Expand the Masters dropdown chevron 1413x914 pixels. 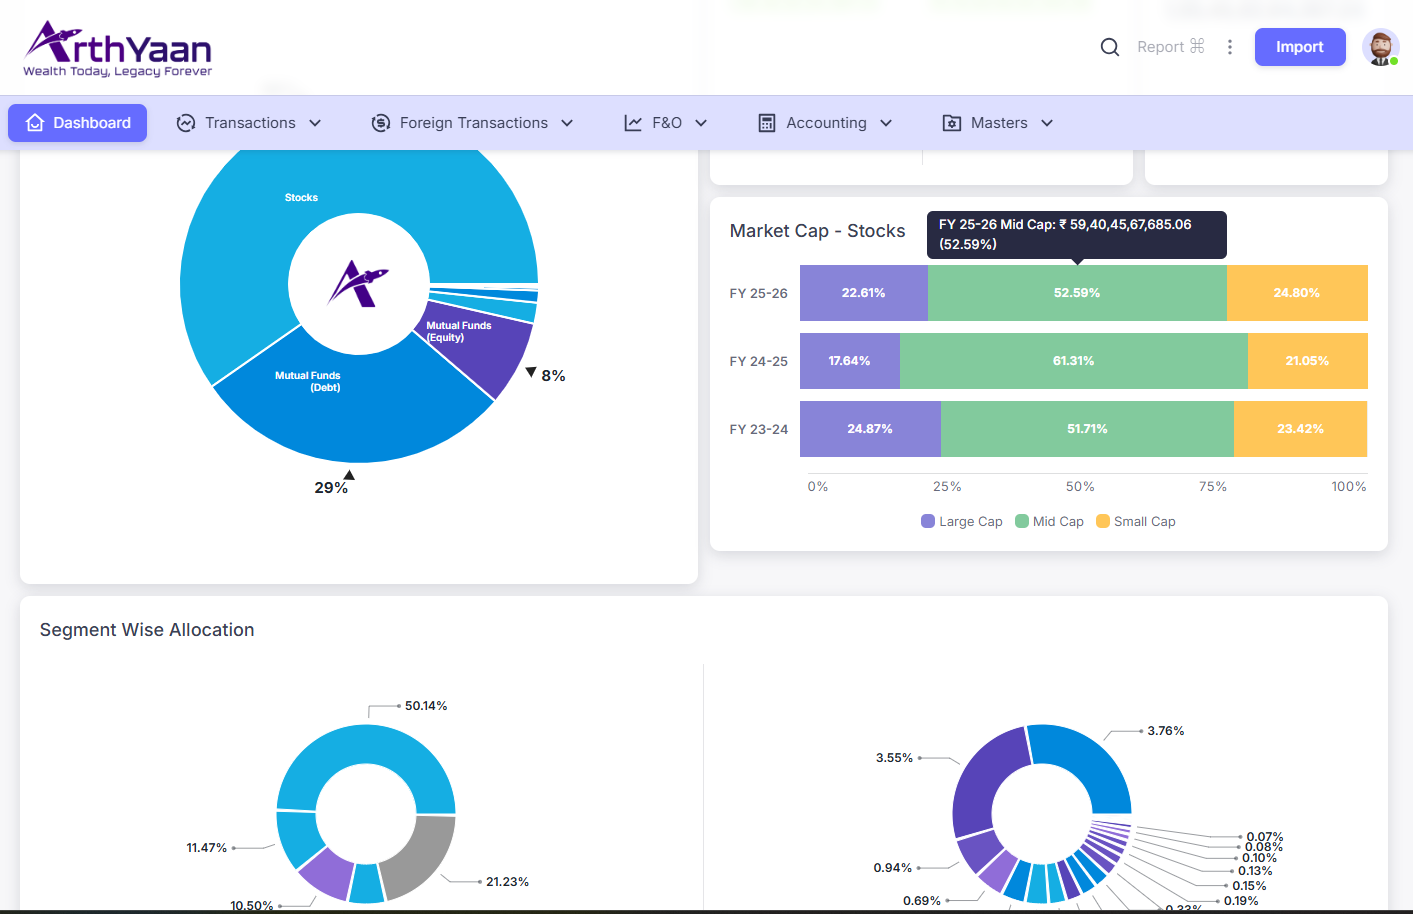1047,123
